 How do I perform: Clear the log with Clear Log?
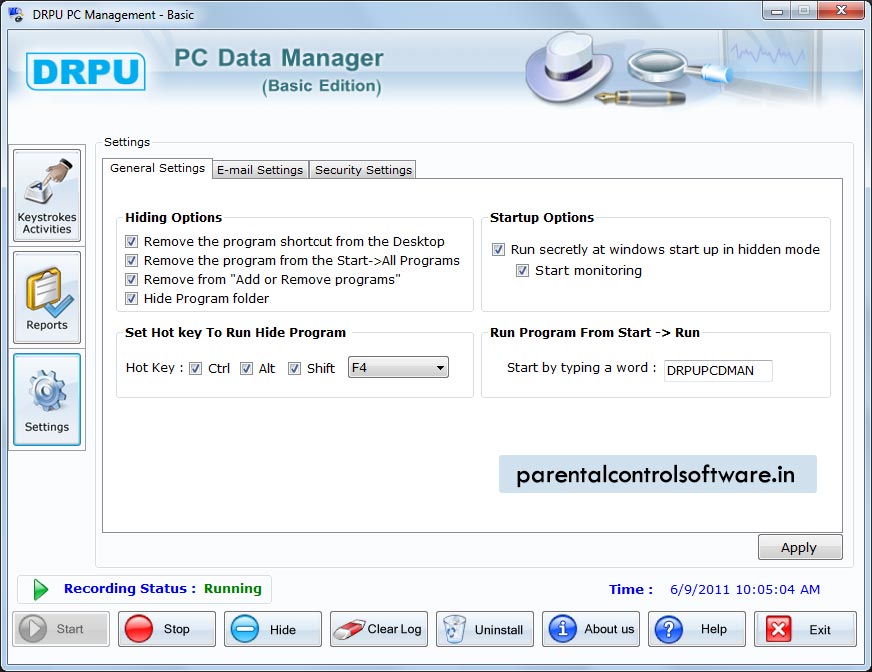click(x=379, y=629)
